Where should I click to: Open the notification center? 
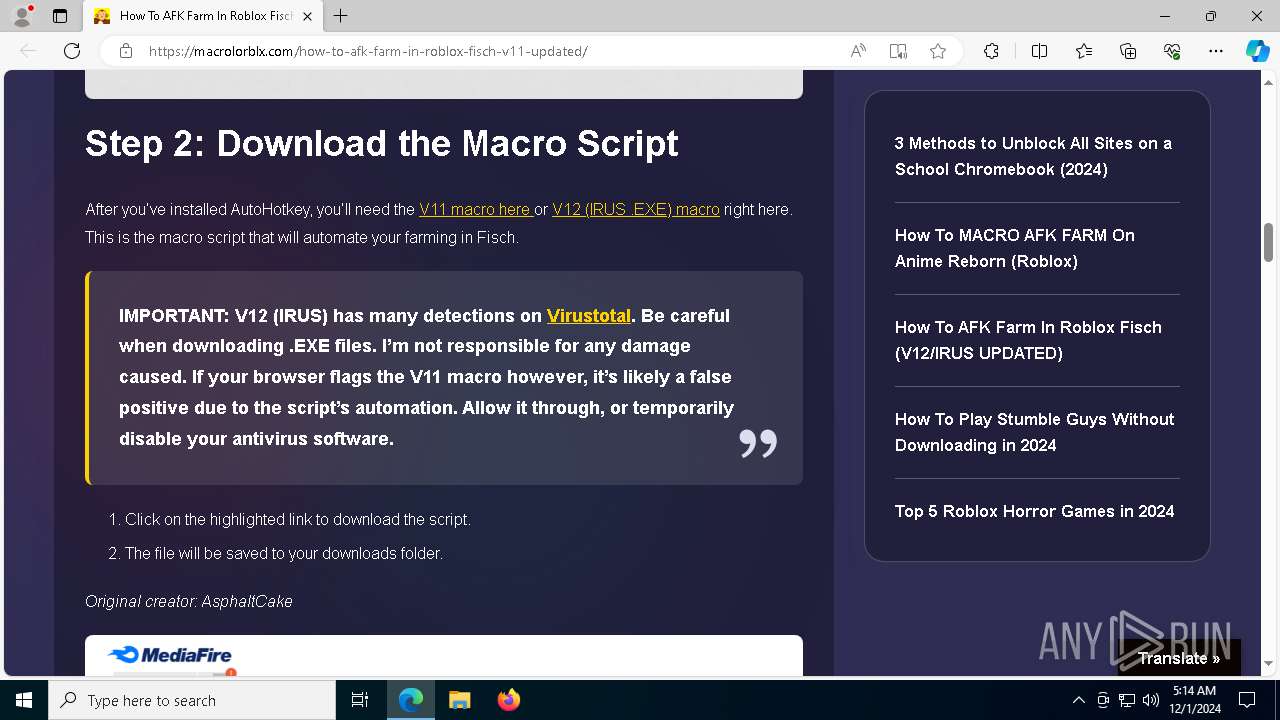coord(1247,700)
